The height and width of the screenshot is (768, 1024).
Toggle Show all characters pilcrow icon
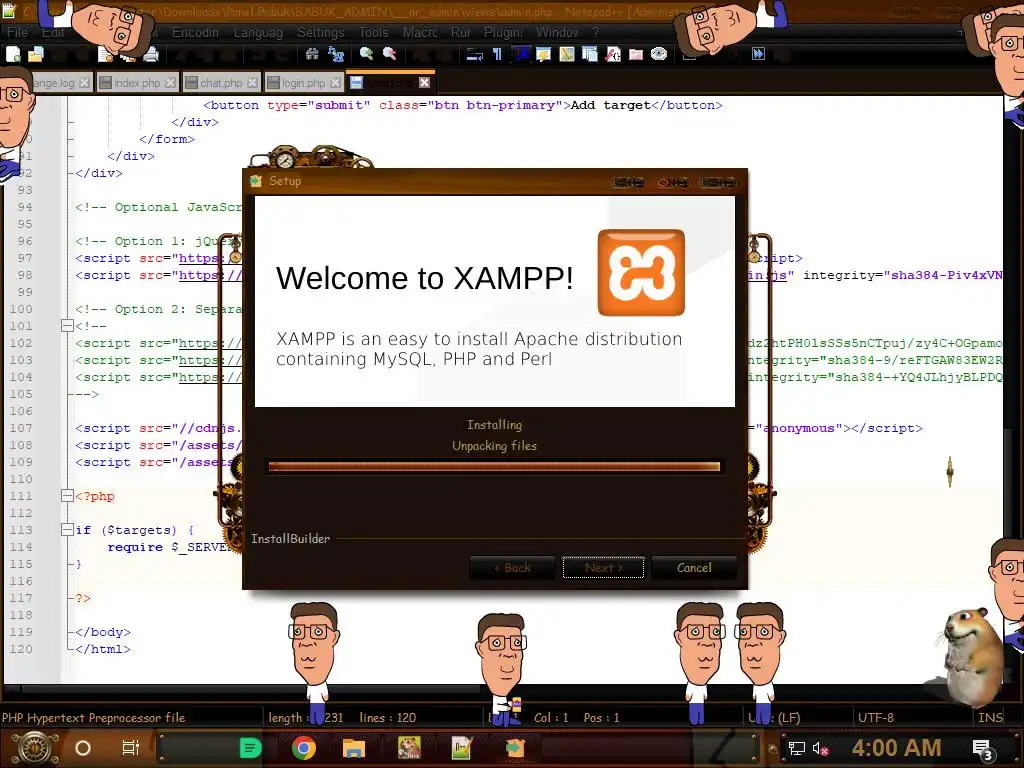[498, 54]
